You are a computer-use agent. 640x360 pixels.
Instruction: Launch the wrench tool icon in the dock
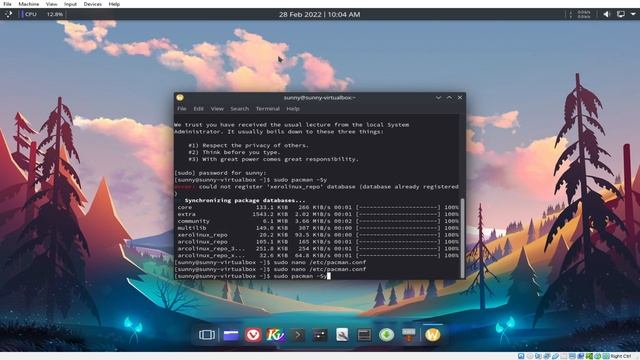342,335
